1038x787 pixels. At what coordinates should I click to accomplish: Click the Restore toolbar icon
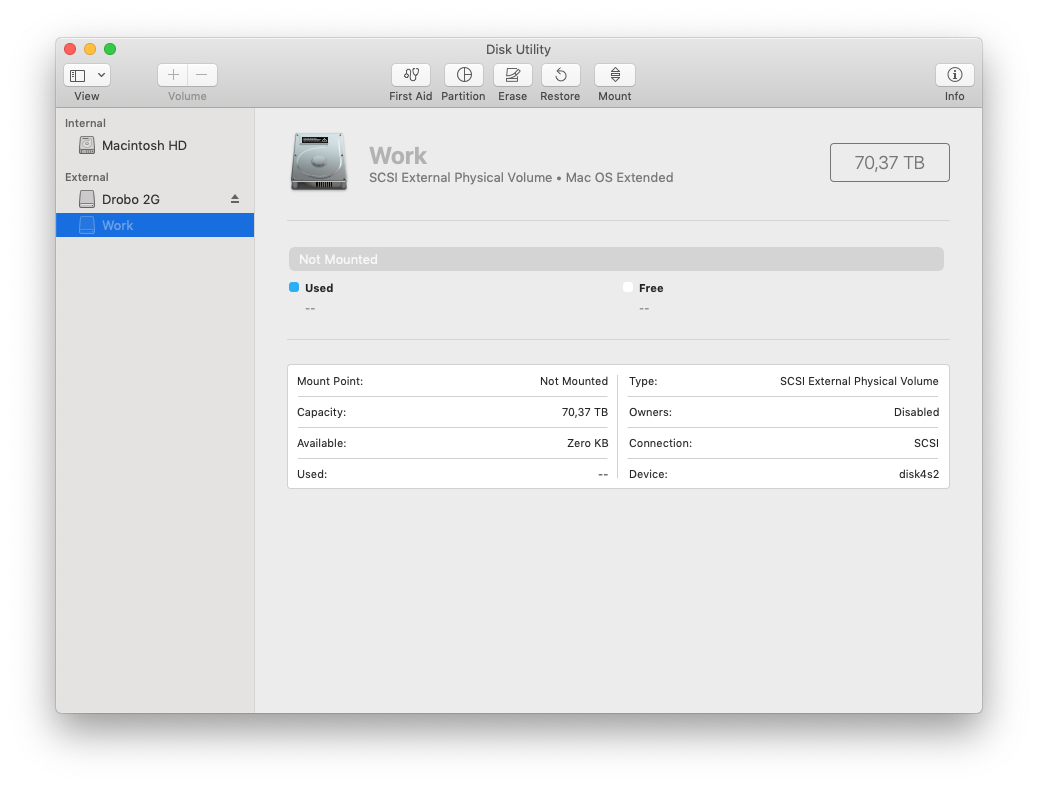pos(560,75)
